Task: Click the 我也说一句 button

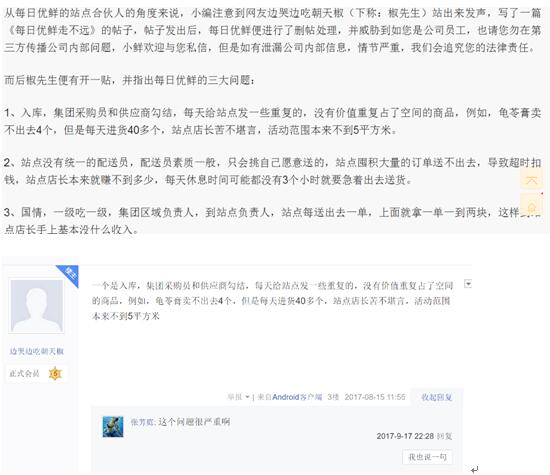Action: pyautogui.click(x=427, y=457)
